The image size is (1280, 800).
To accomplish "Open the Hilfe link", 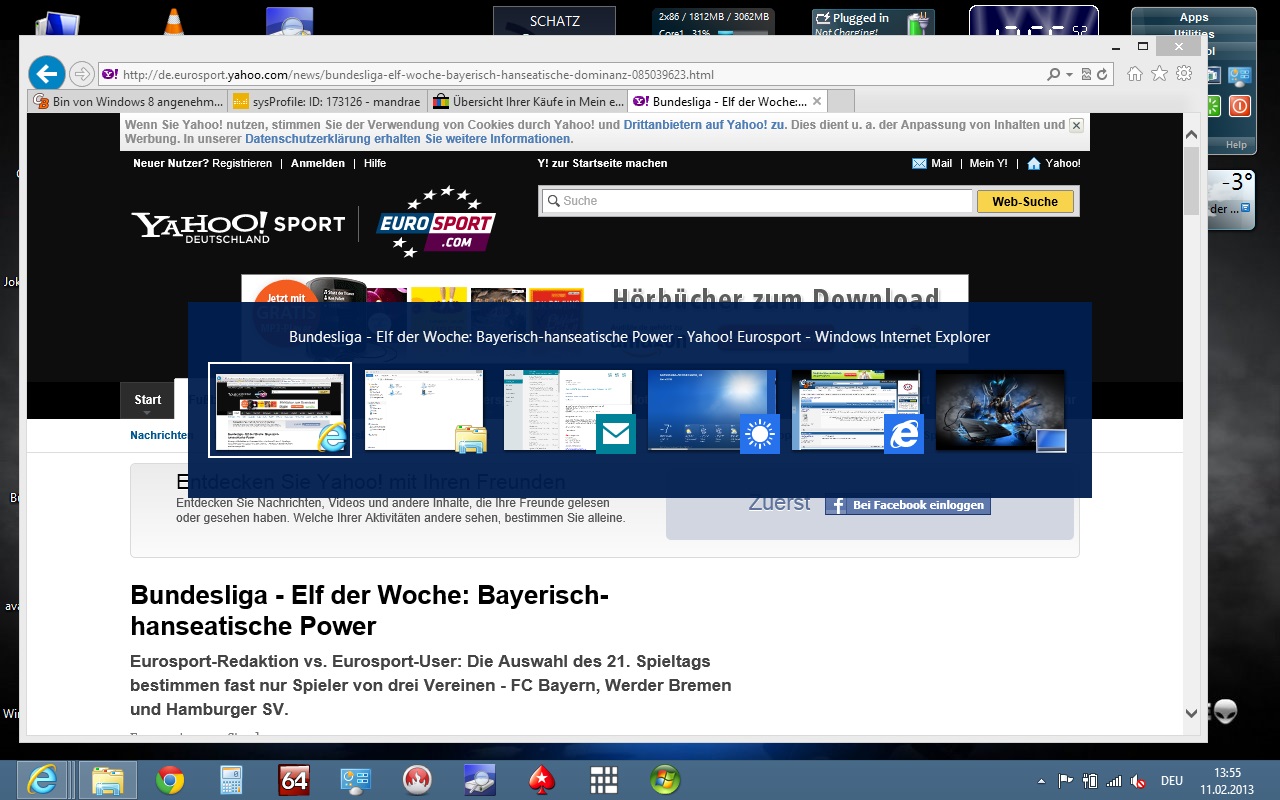I will point(375,163).
